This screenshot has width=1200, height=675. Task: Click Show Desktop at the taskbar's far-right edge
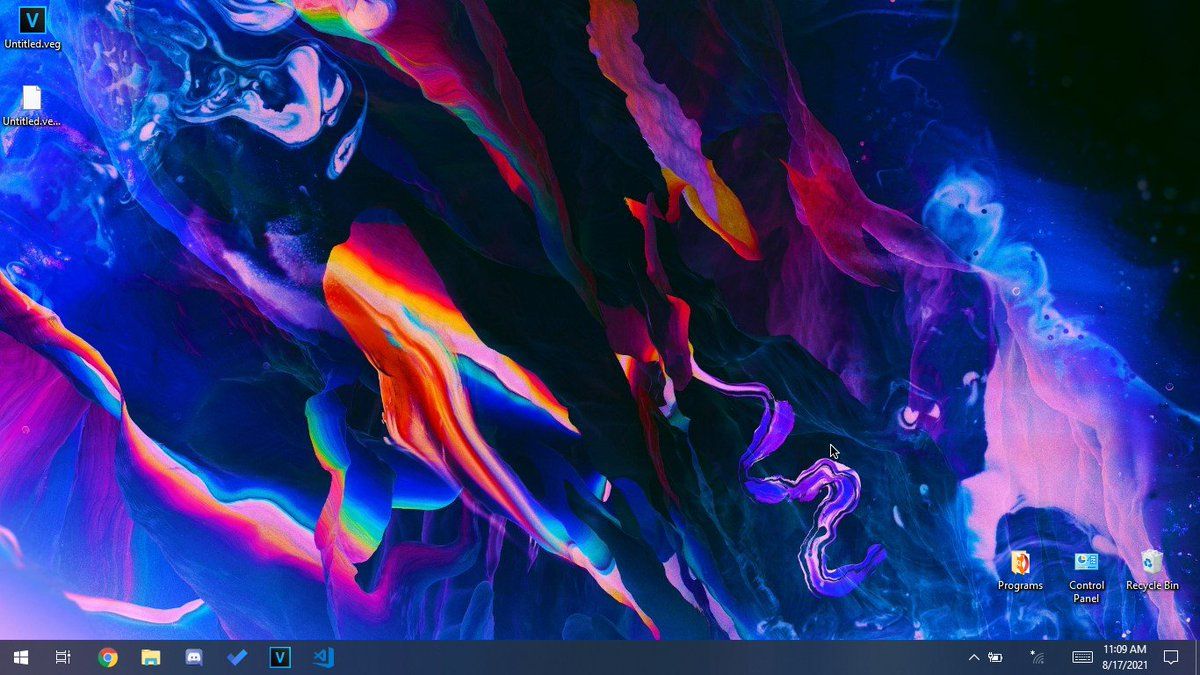pyautogui.click(x=1197, y=657)
